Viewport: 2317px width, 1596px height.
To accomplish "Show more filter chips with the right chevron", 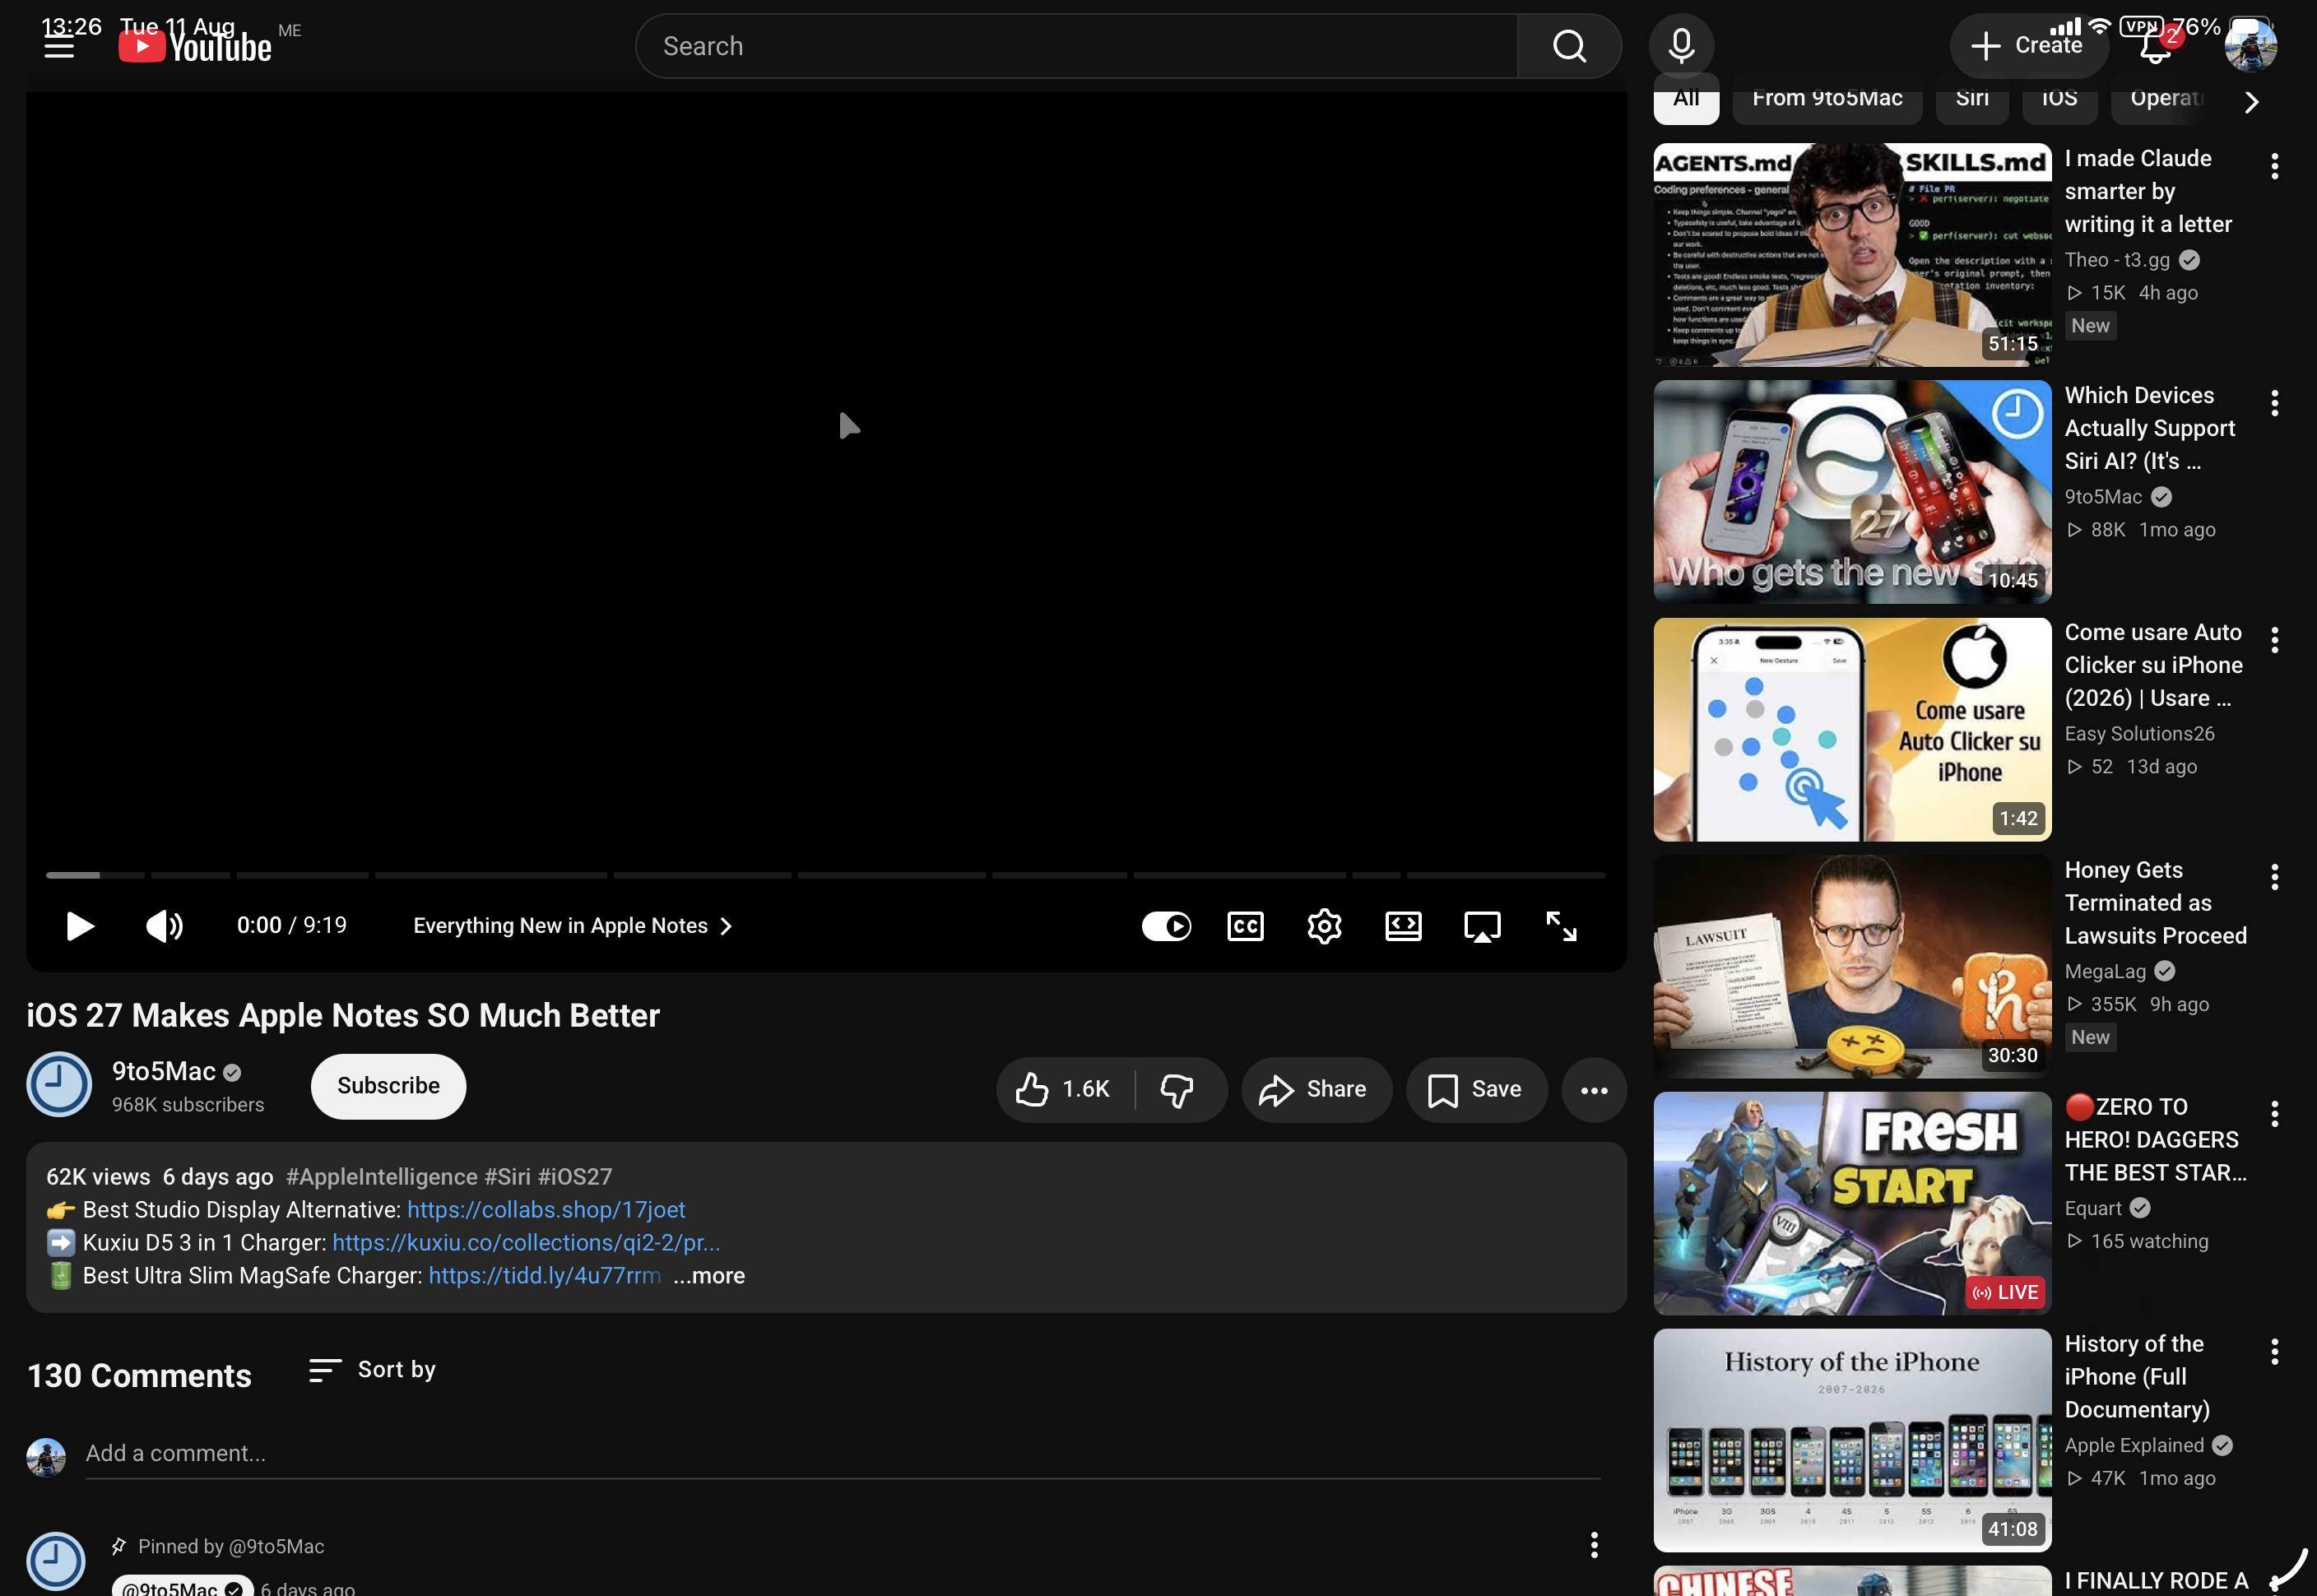I will tap(2251, 102).
